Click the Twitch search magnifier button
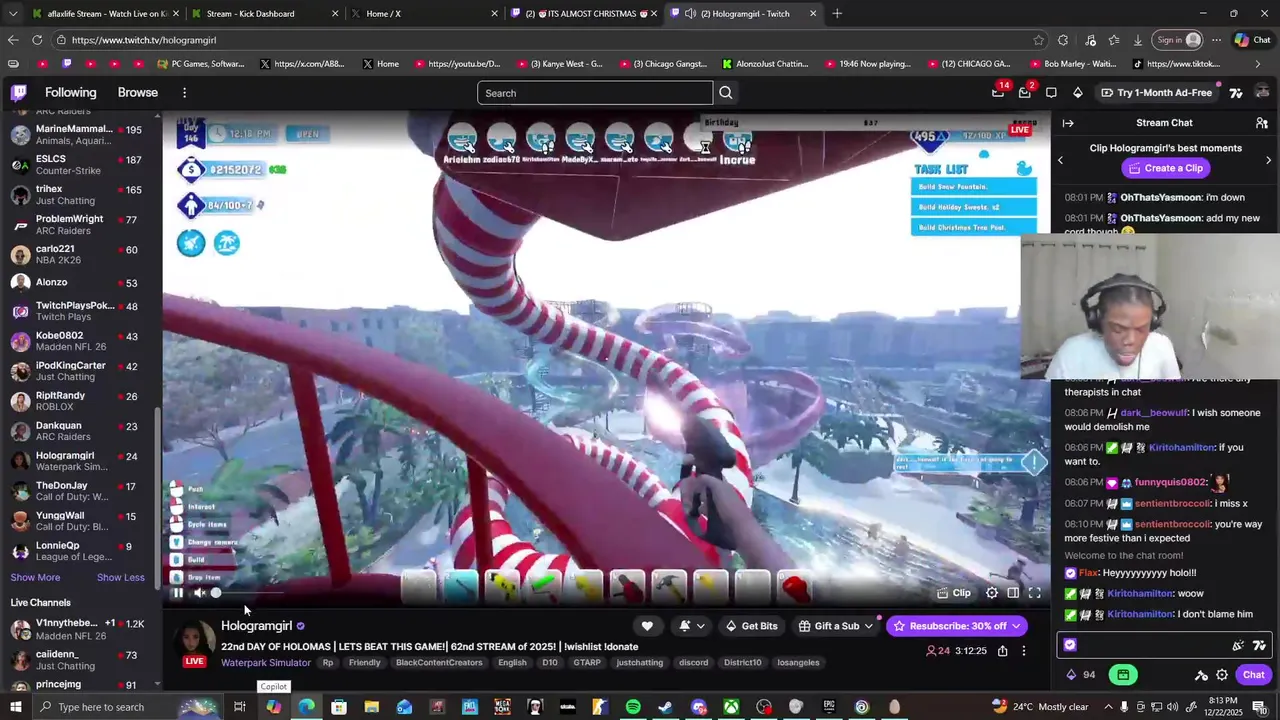This screenshot has height=720, width=1280. [726, 93]
